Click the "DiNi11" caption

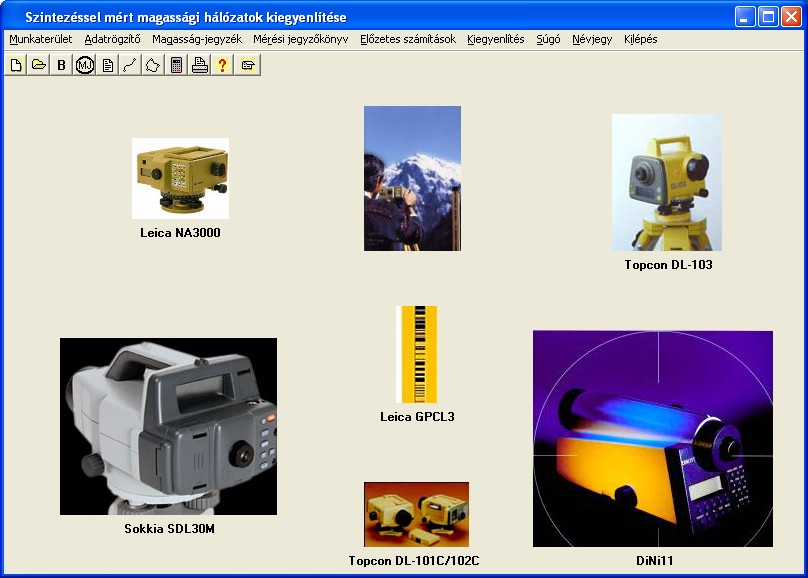coord(654,560)
